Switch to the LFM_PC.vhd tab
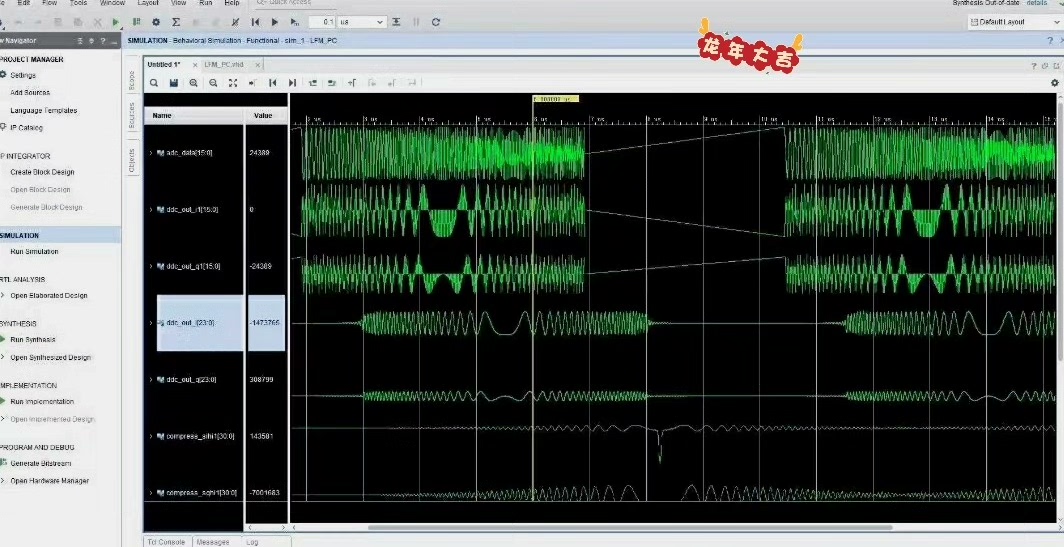1064x547 pixels. click(x=224, y=64)
